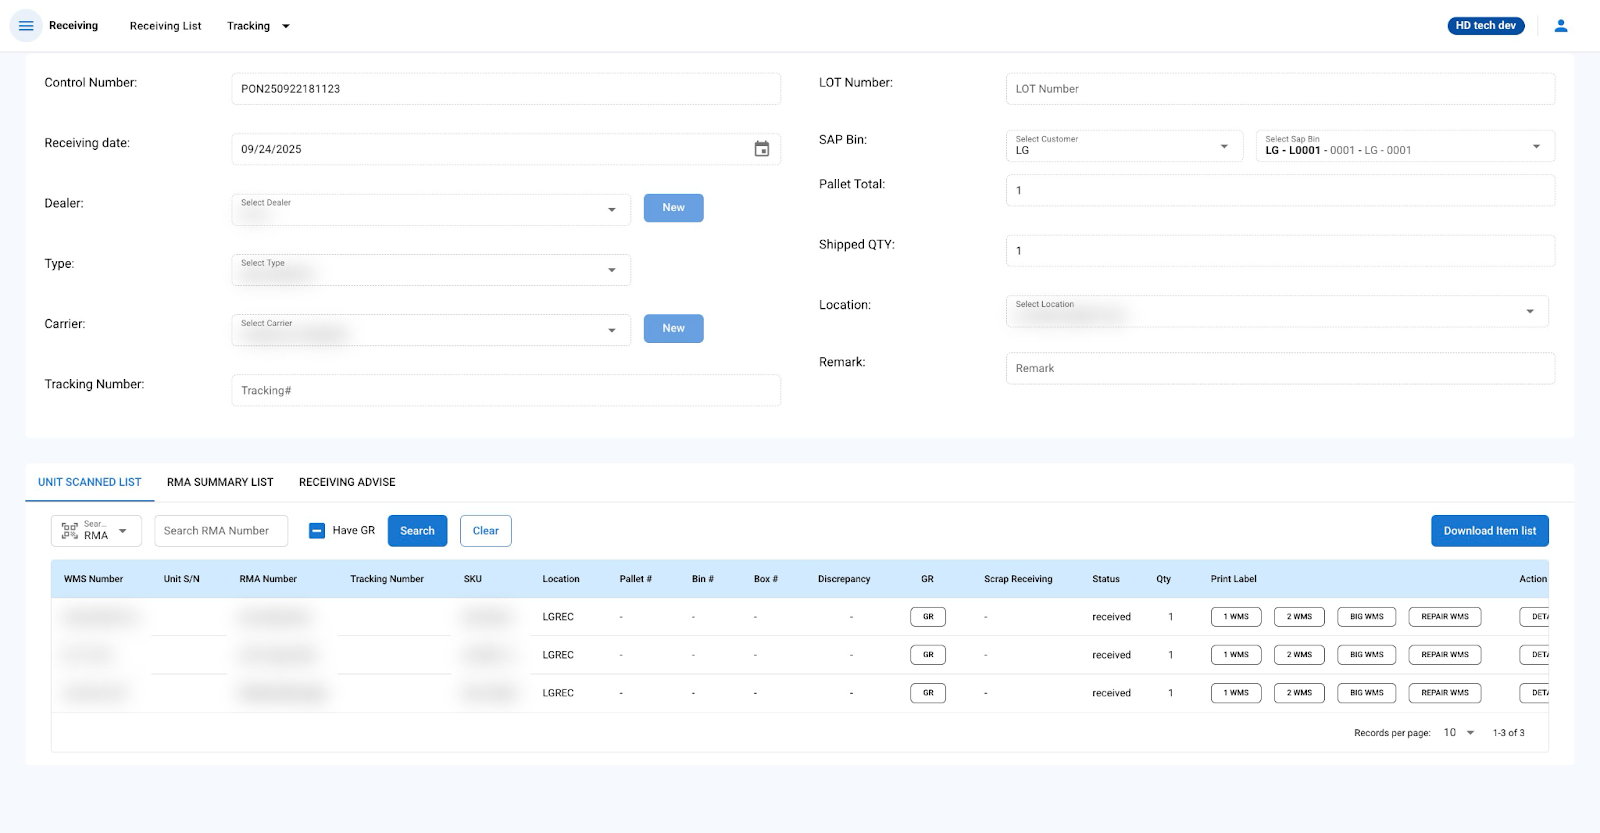
Task: Open the Receiving date calendar picker
Action: [761, 149]
